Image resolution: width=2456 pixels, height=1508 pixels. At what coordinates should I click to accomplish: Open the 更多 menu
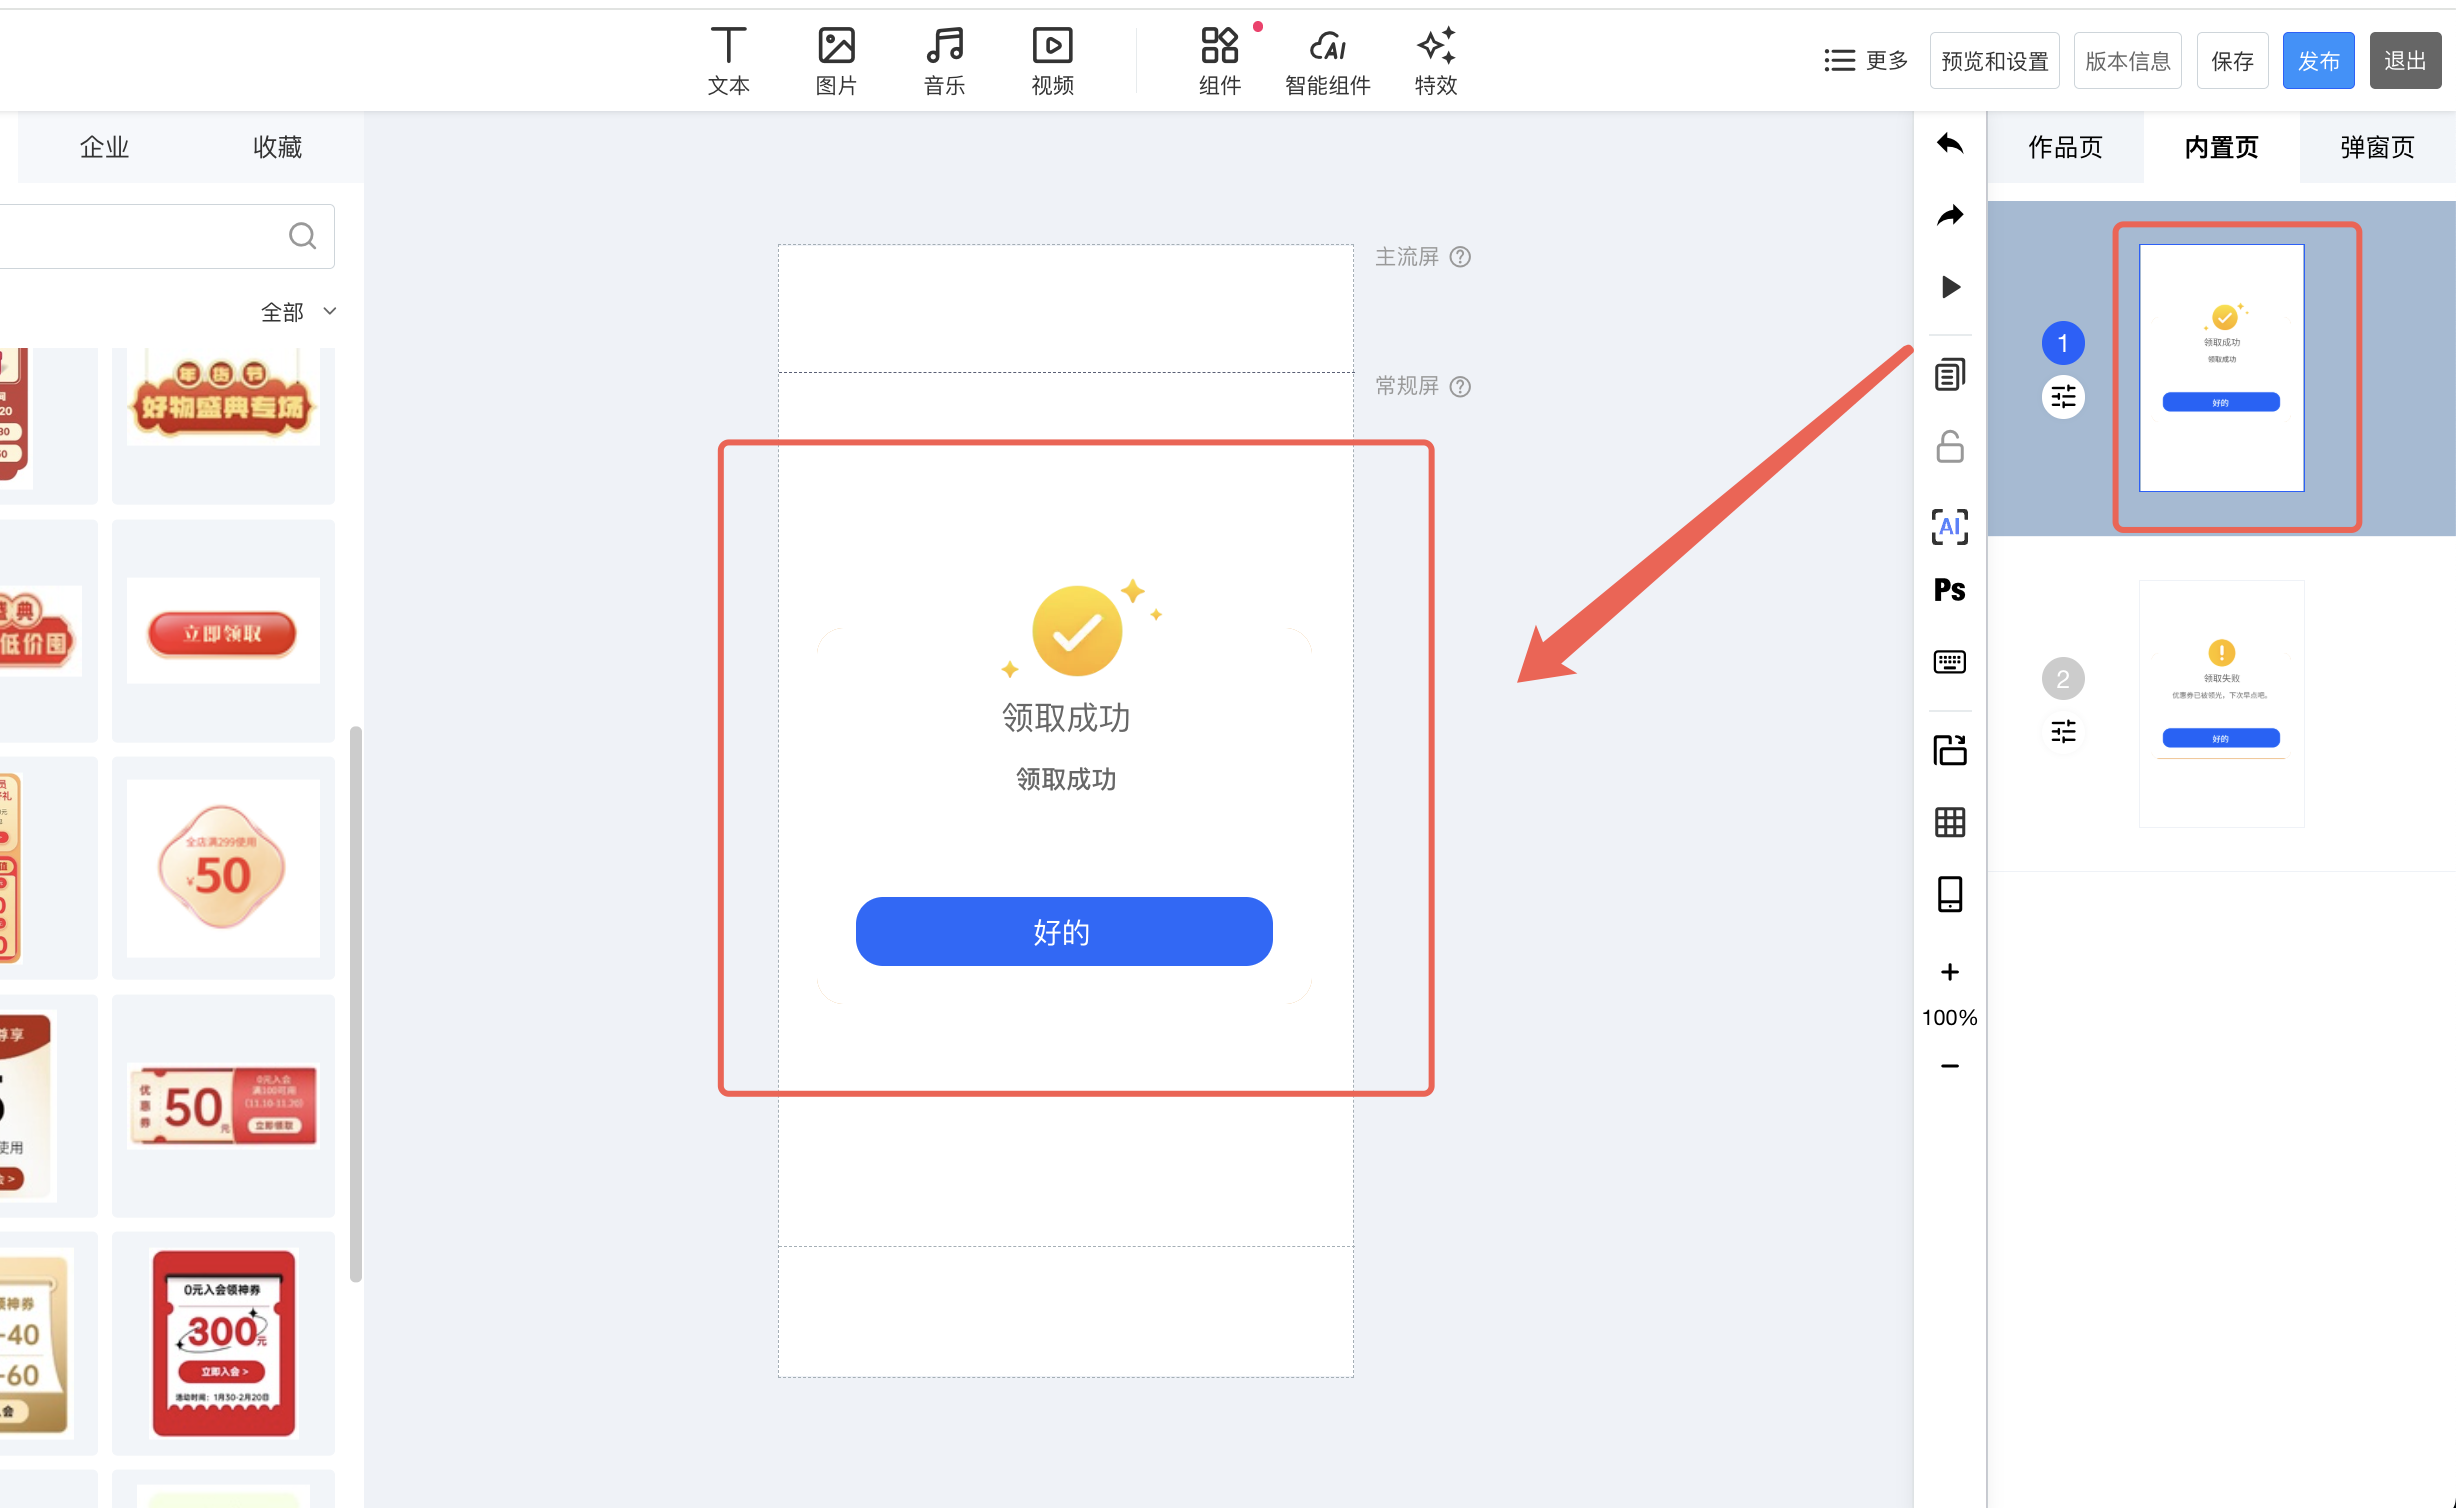(x=1866, y=61)
